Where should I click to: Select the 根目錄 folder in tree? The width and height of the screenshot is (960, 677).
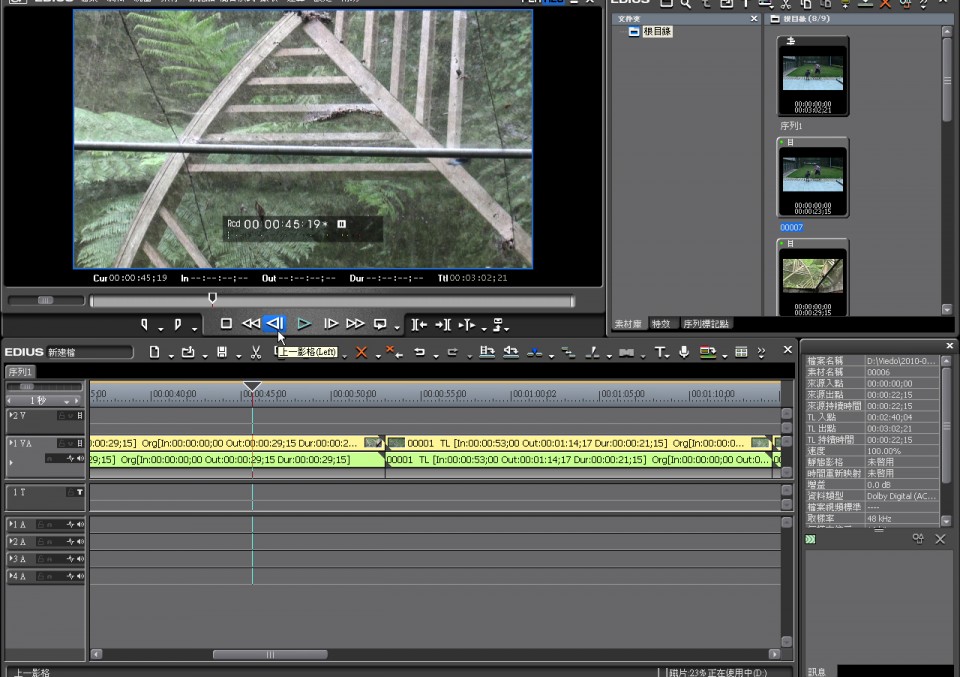[656, 32]
